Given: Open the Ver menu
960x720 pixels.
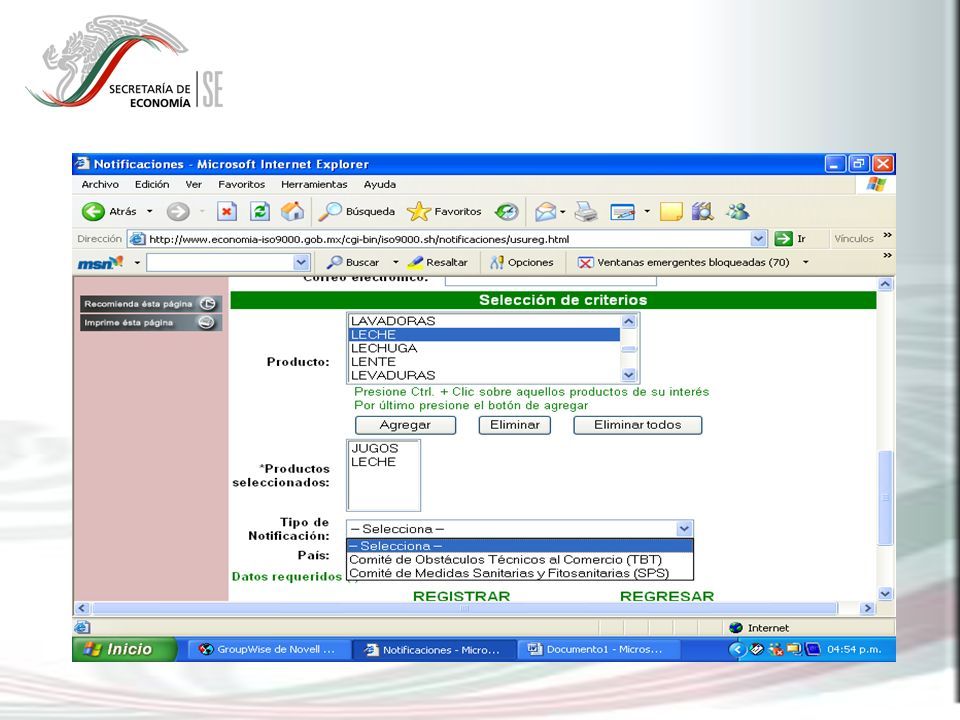Looking at the screenshot, I should pos(193,184).
